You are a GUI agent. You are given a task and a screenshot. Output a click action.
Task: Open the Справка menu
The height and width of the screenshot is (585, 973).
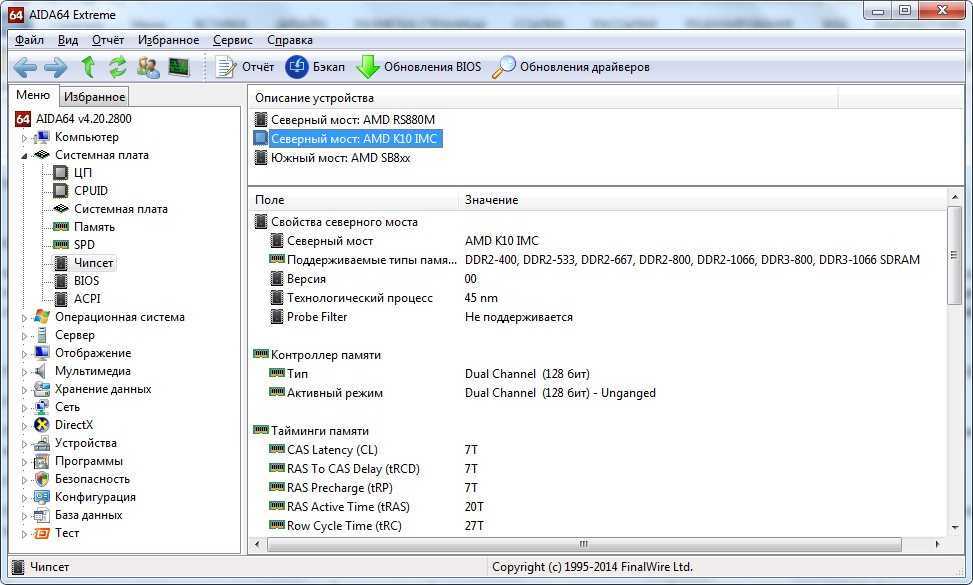[290, 40]
